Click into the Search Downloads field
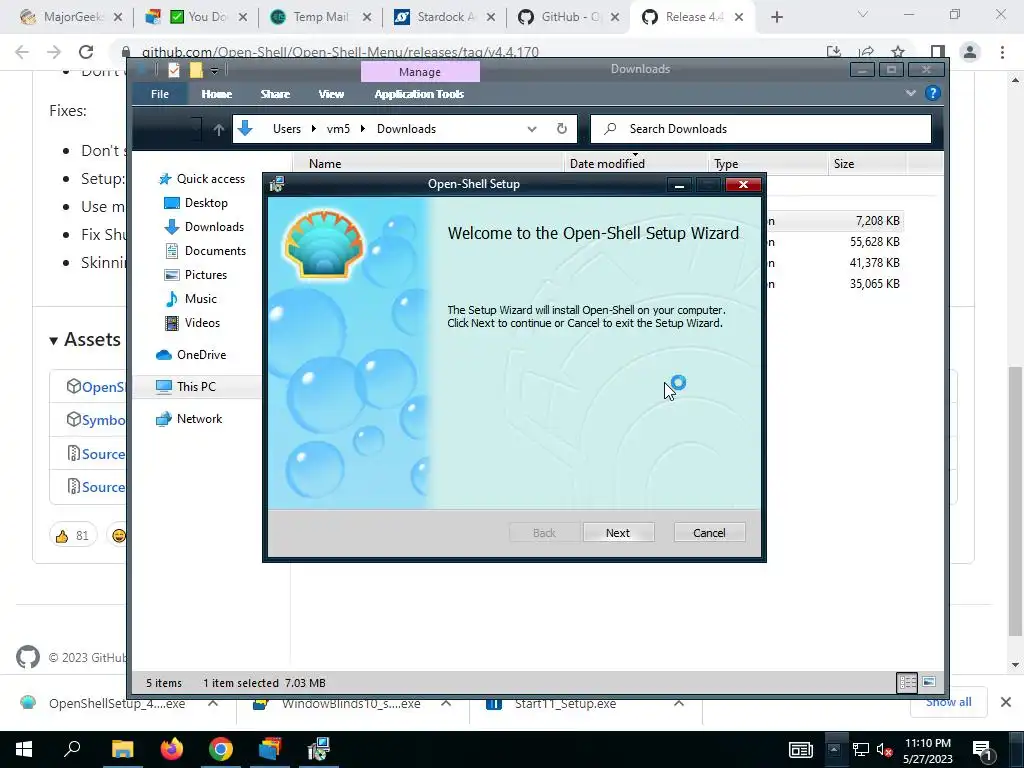The width and height of the screenshot is (1024, 768). 761,129
